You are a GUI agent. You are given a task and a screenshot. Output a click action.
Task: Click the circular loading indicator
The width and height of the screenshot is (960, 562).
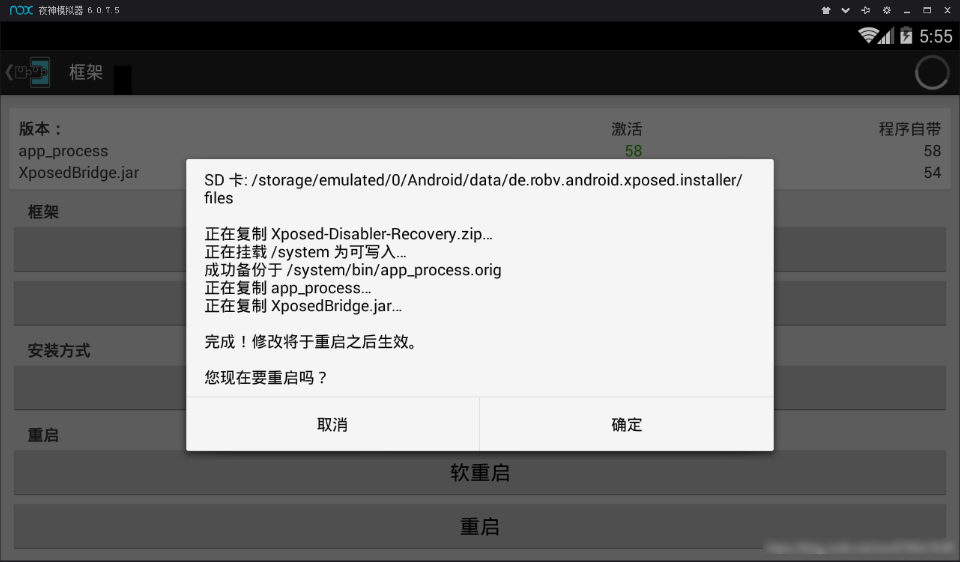click(x=932, y=73)
